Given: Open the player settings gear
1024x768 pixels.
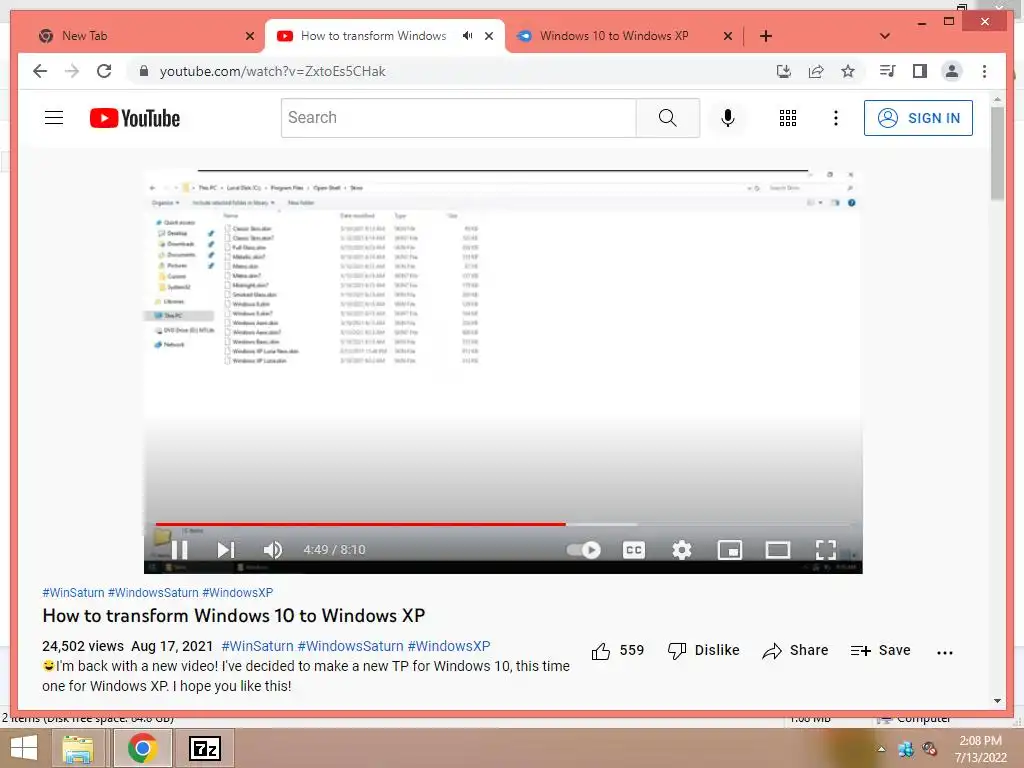Looking at the screenshot, I should pos(682,550).
